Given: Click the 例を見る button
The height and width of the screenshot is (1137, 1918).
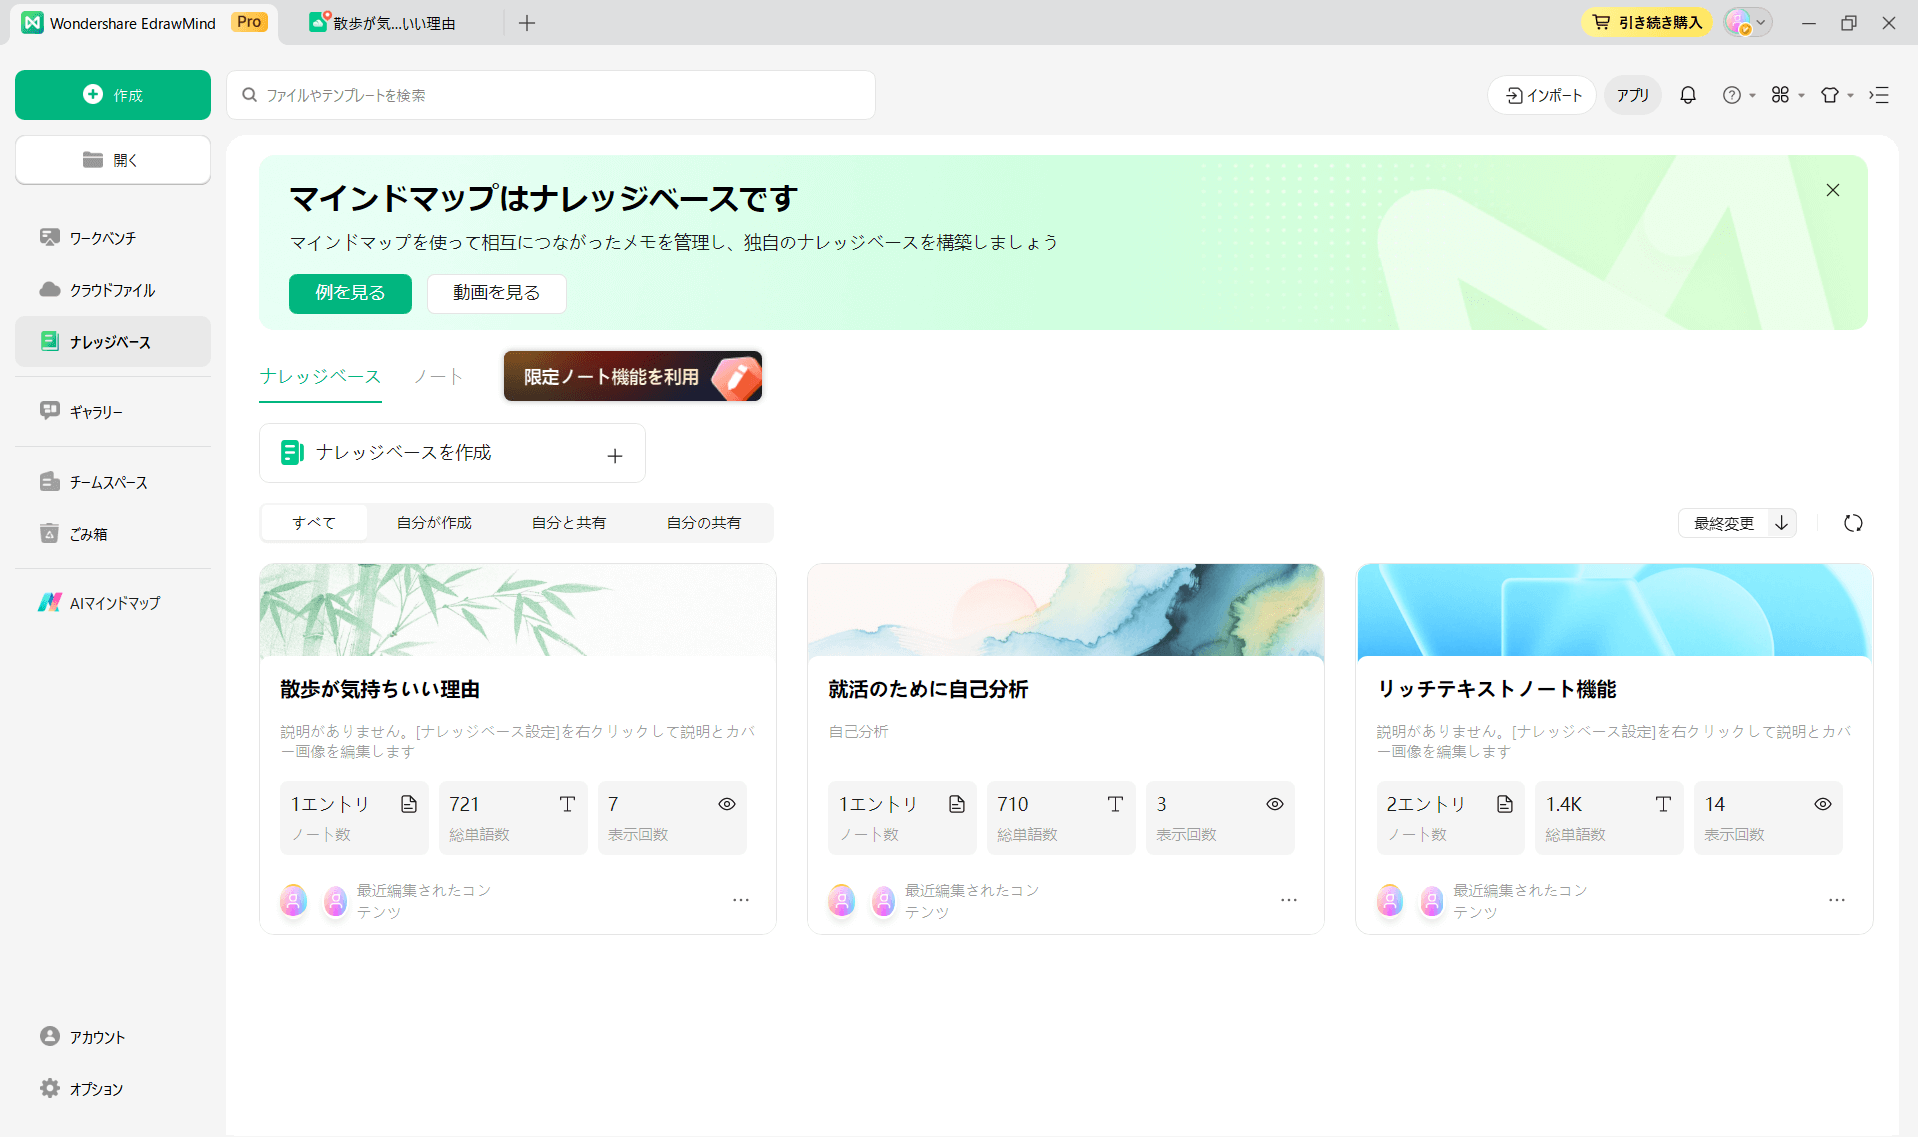Looking at the screenshot, I should [349, 293].
